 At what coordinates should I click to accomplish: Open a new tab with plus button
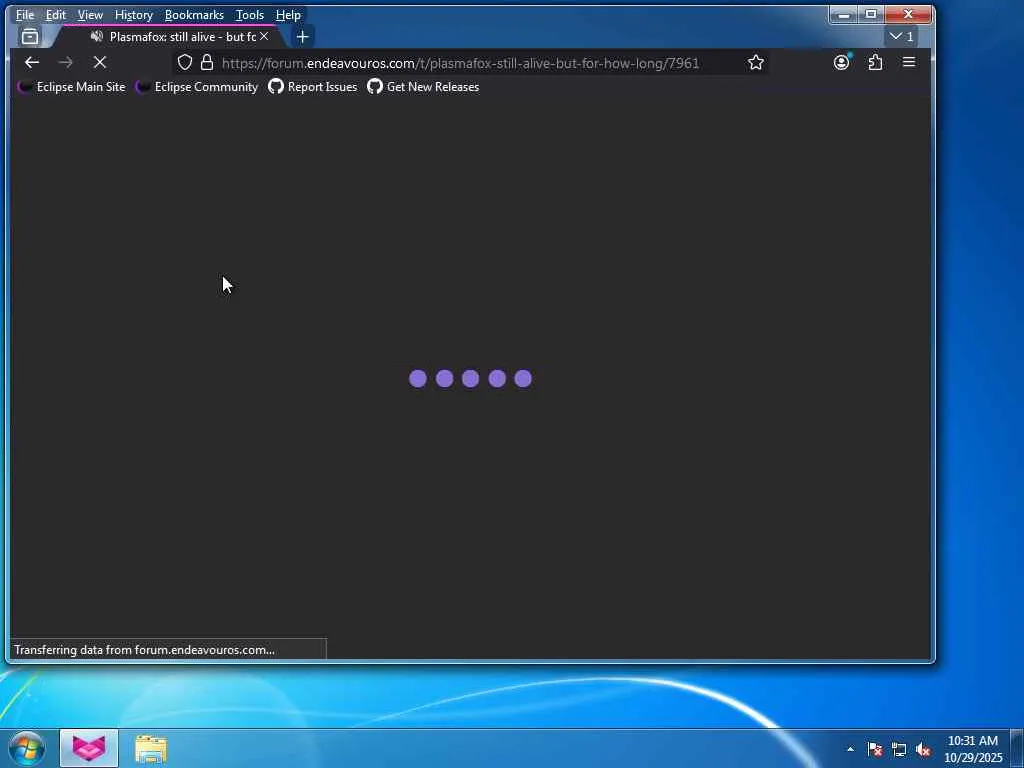(x=302, y=37)
